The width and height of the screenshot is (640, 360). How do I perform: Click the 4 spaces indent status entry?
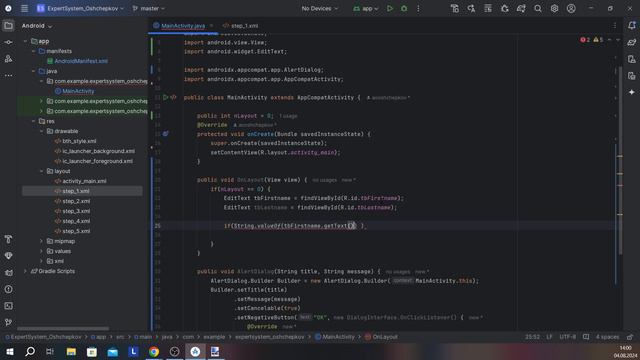[607, 337]
